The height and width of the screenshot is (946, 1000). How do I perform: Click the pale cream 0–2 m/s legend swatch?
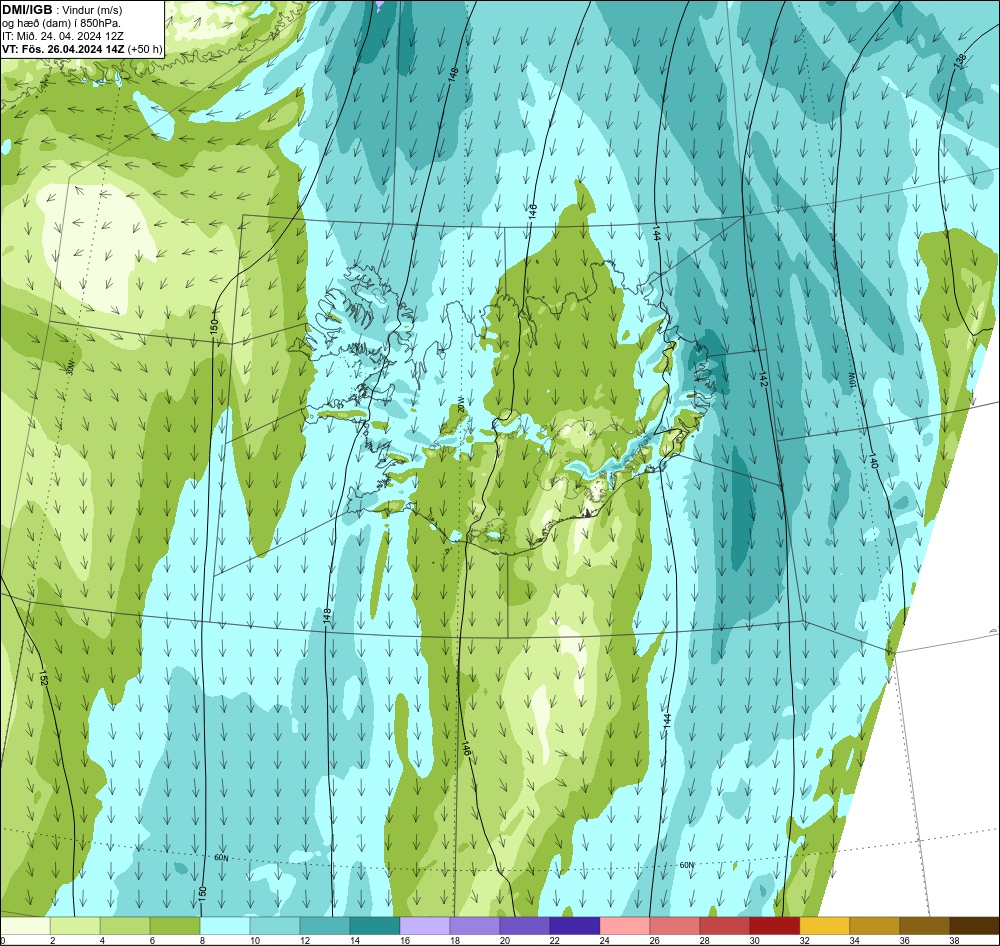point(25,926)
